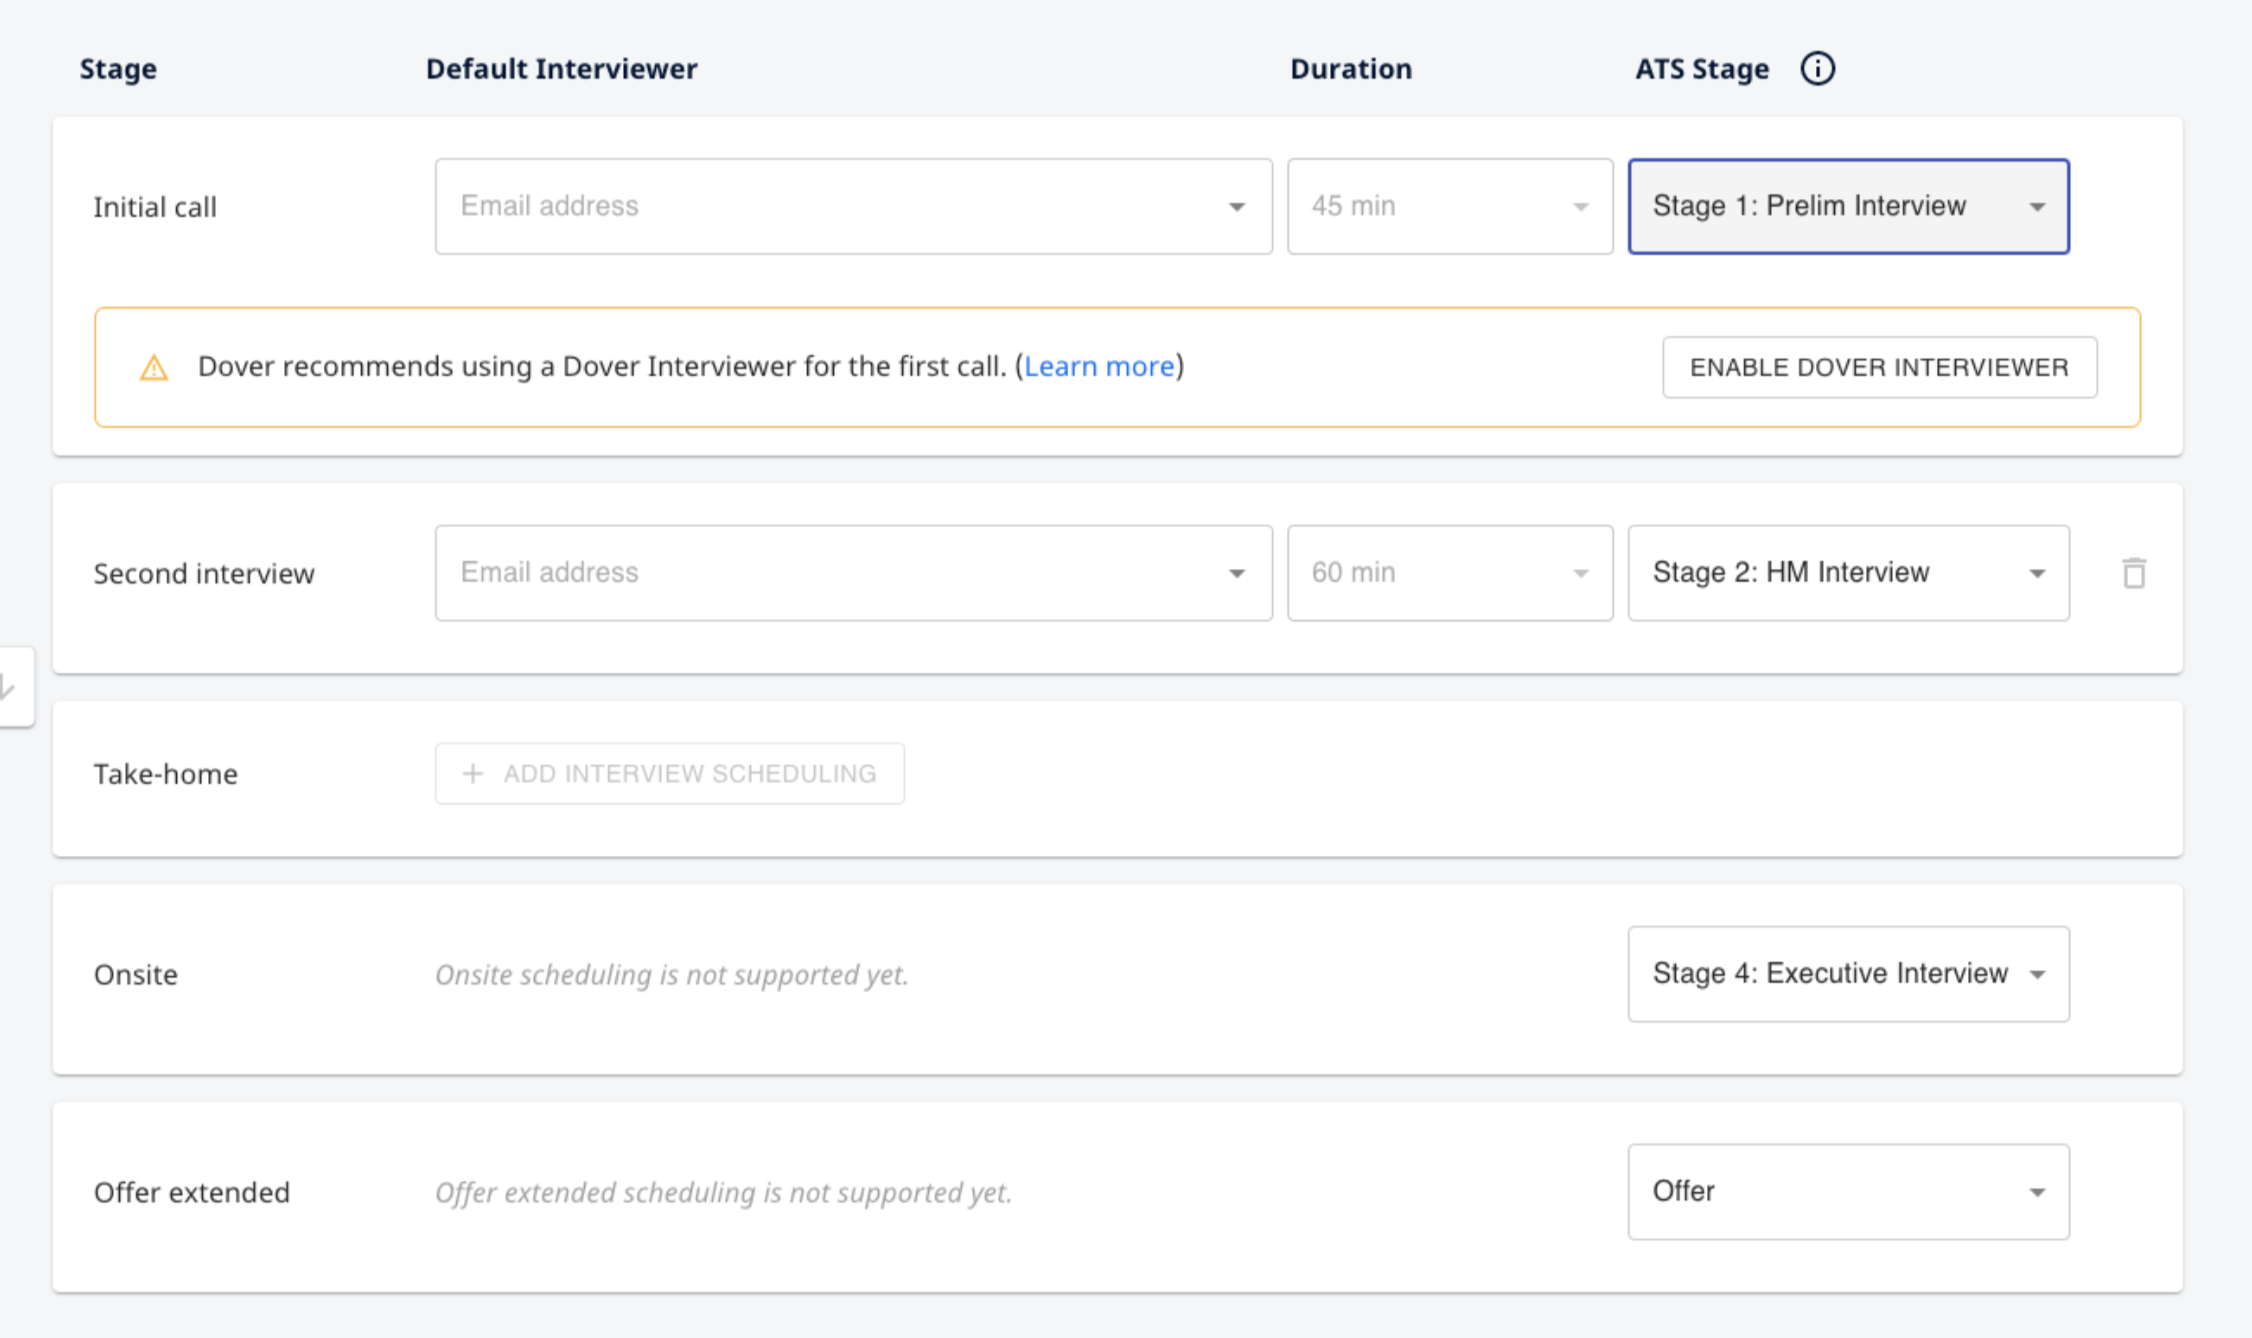Click the warning triangle icon in Dover banner

click(154, 367)
